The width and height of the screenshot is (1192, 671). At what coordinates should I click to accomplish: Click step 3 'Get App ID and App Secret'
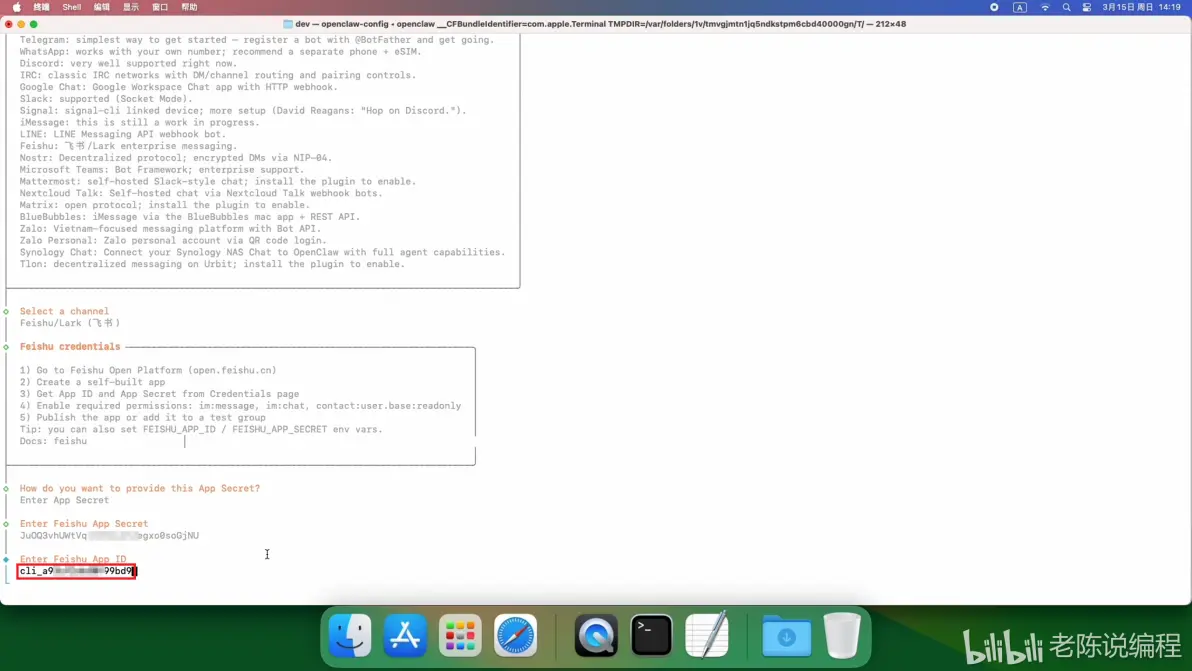click(x=160, y=394)
